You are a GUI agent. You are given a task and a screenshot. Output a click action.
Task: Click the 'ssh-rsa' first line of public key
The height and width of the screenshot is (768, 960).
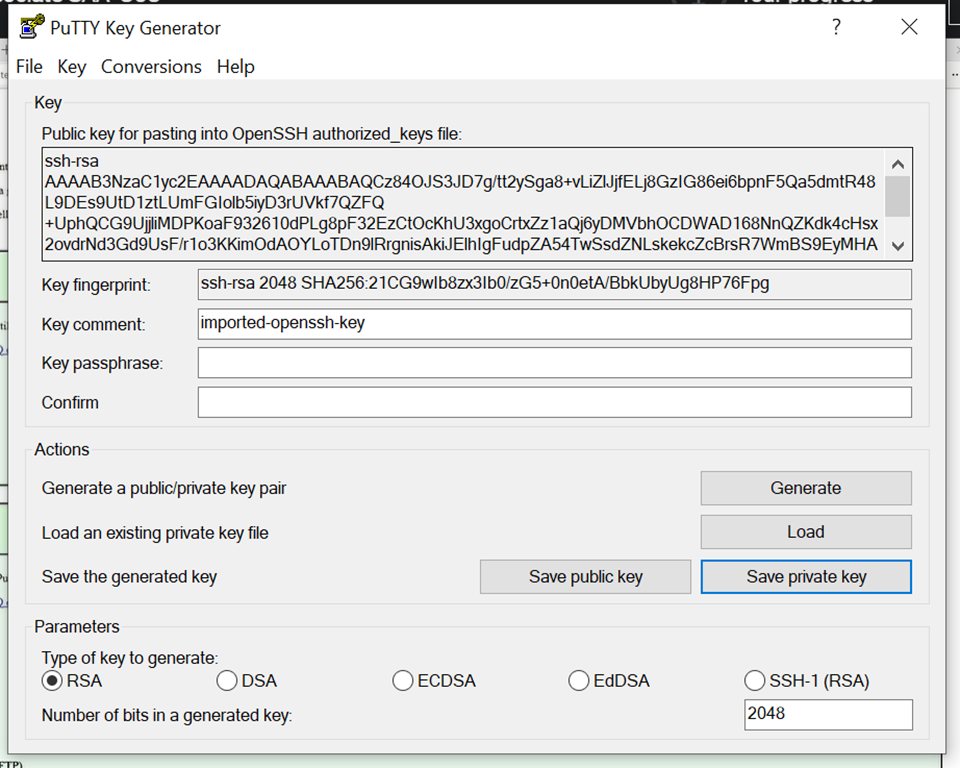tap(72, 161)
